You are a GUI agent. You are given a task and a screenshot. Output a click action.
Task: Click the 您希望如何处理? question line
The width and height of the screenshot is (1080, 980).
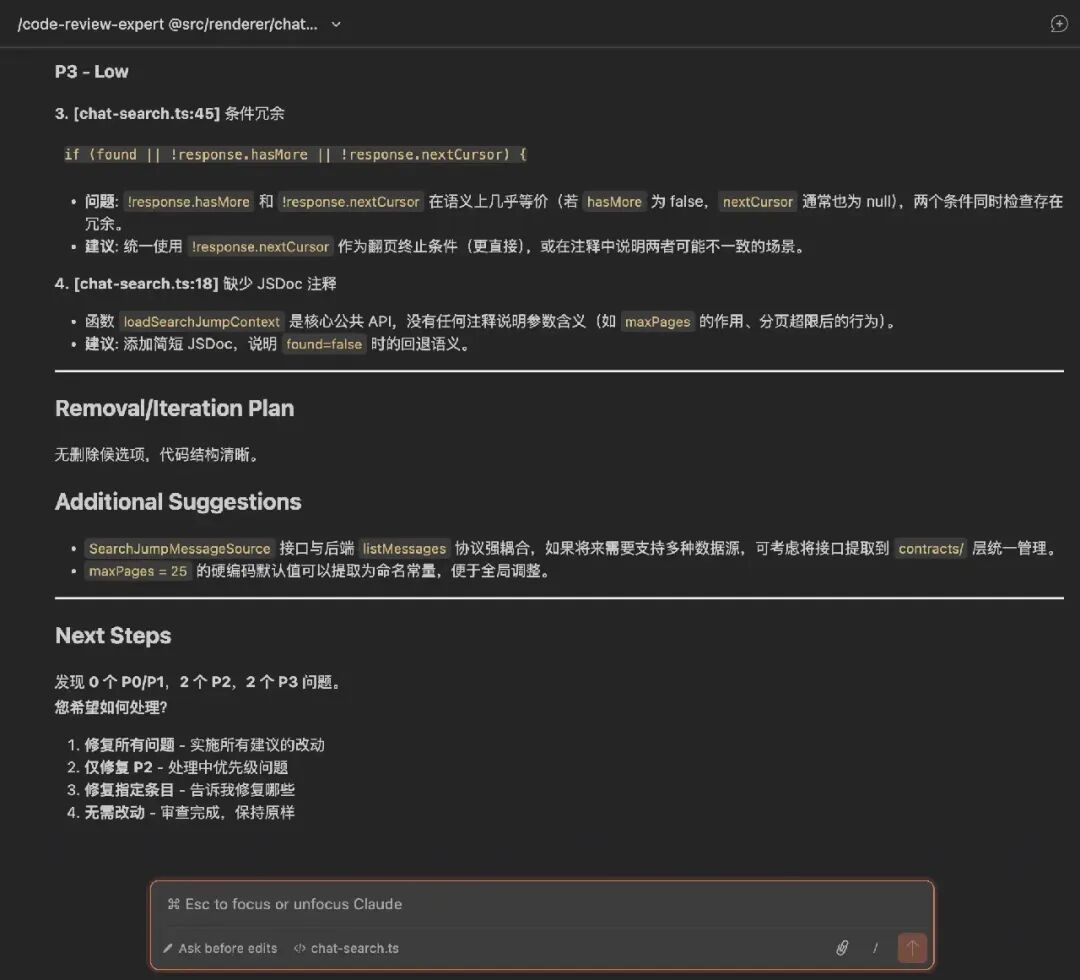tap(111, 707)
